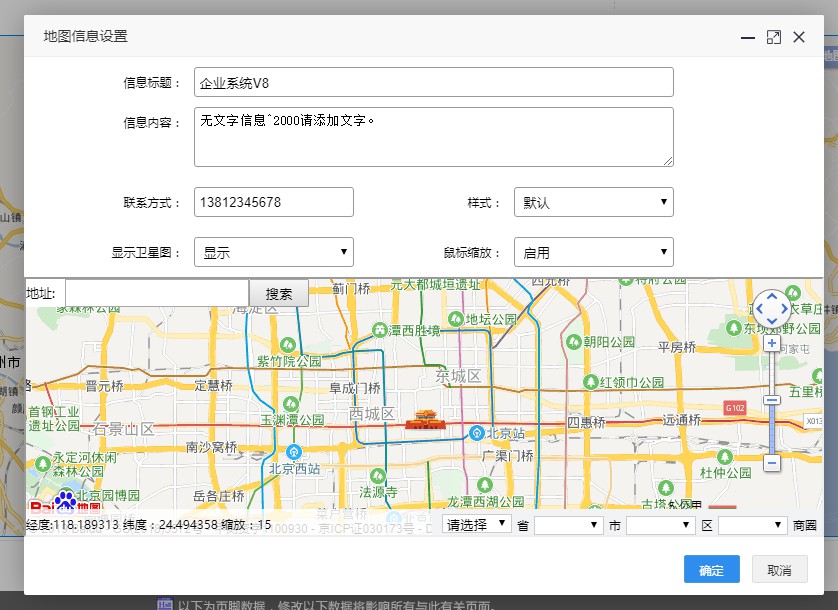Click the 远通桥 label on the map
838x610 pixels.
[x=681, y=420]
